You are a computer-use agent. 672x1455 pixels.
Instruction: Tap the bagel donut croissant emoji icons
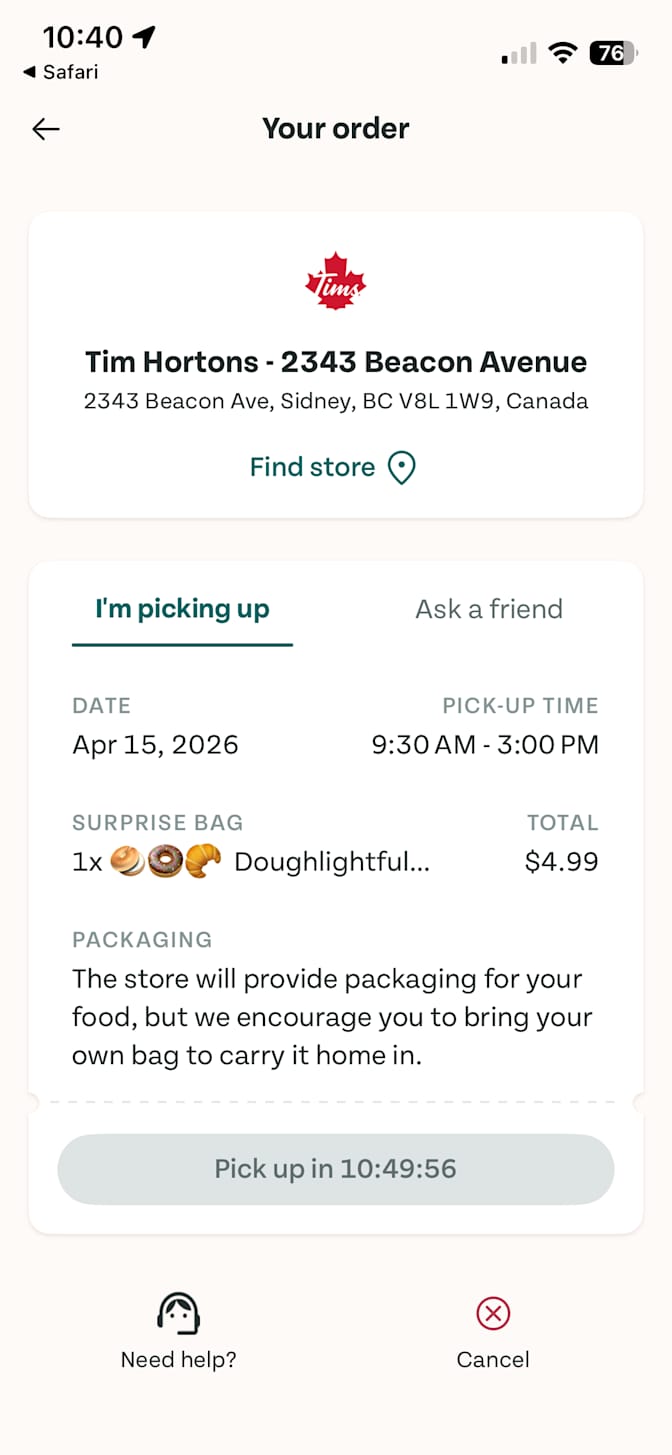165,861
